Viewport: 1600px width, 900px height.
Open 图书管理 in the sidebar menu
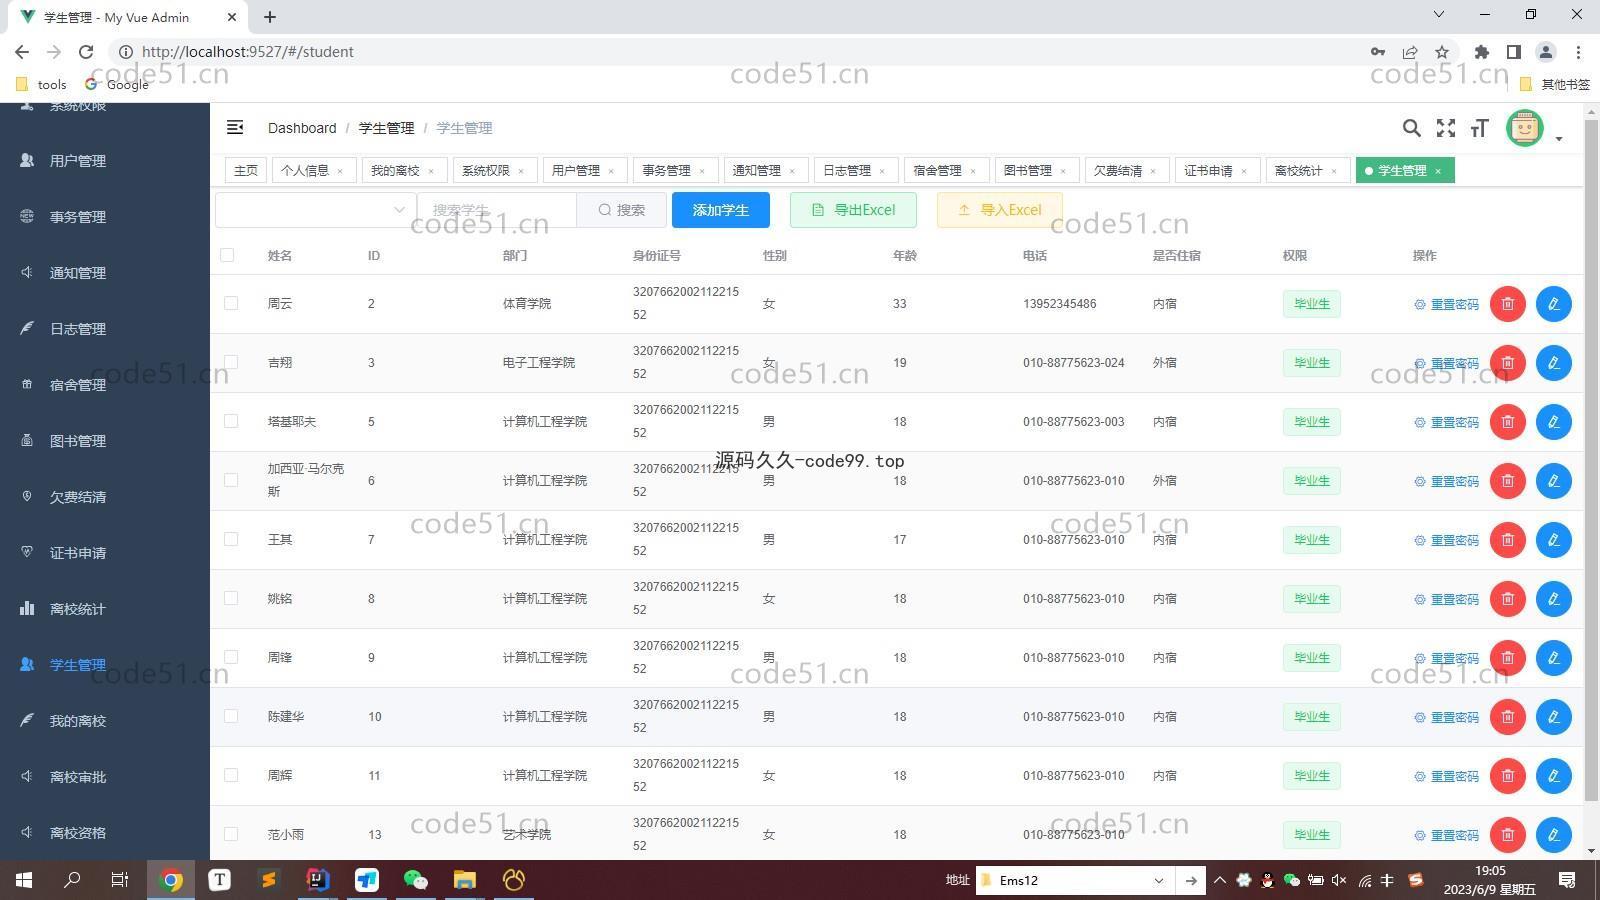click(x=78, y=441)
